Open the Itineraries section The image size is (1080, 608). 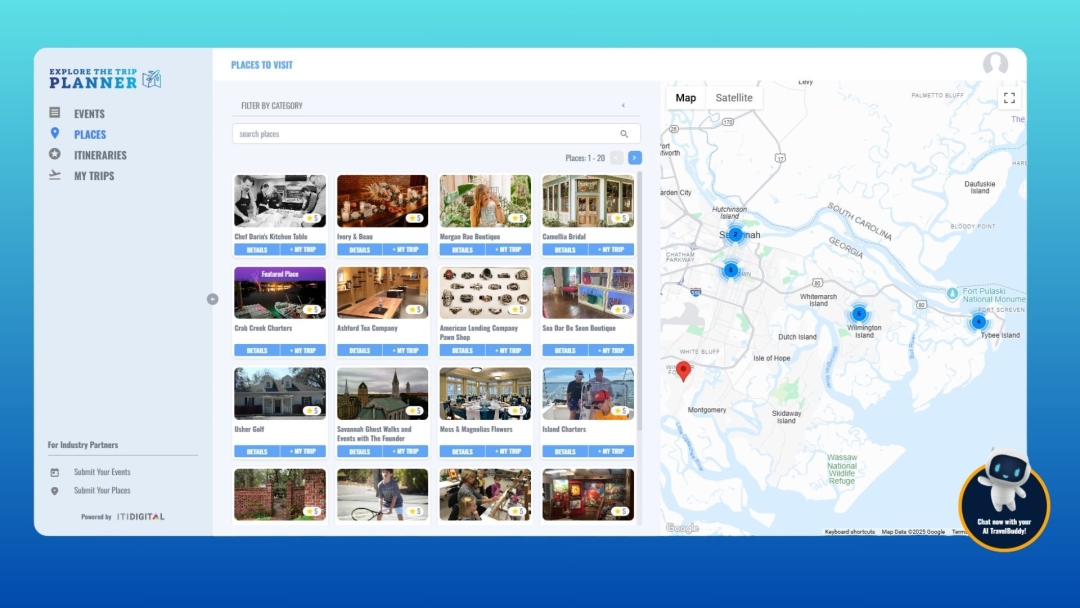click(x=100, y=155)
